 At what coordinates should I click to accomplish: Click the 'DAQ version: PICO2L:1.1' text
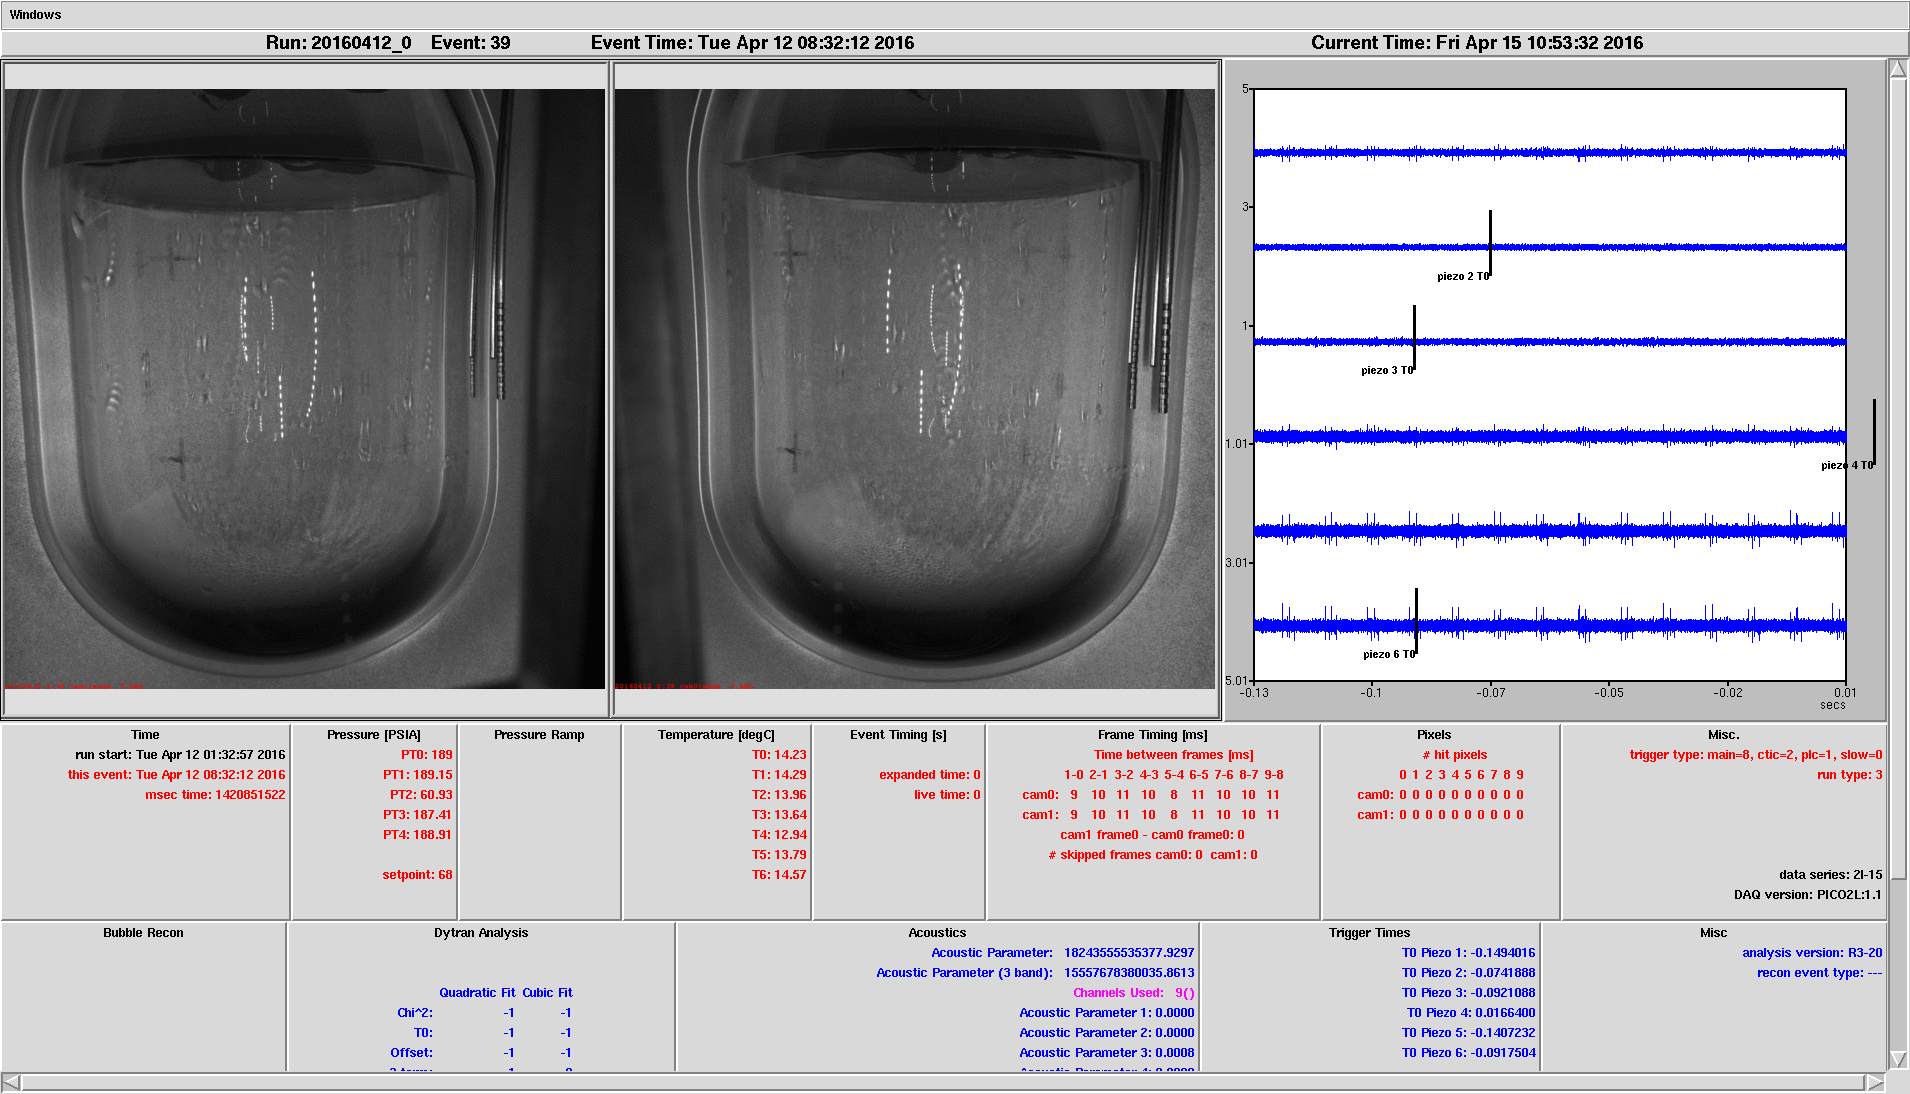click(x=1808, y=895)
